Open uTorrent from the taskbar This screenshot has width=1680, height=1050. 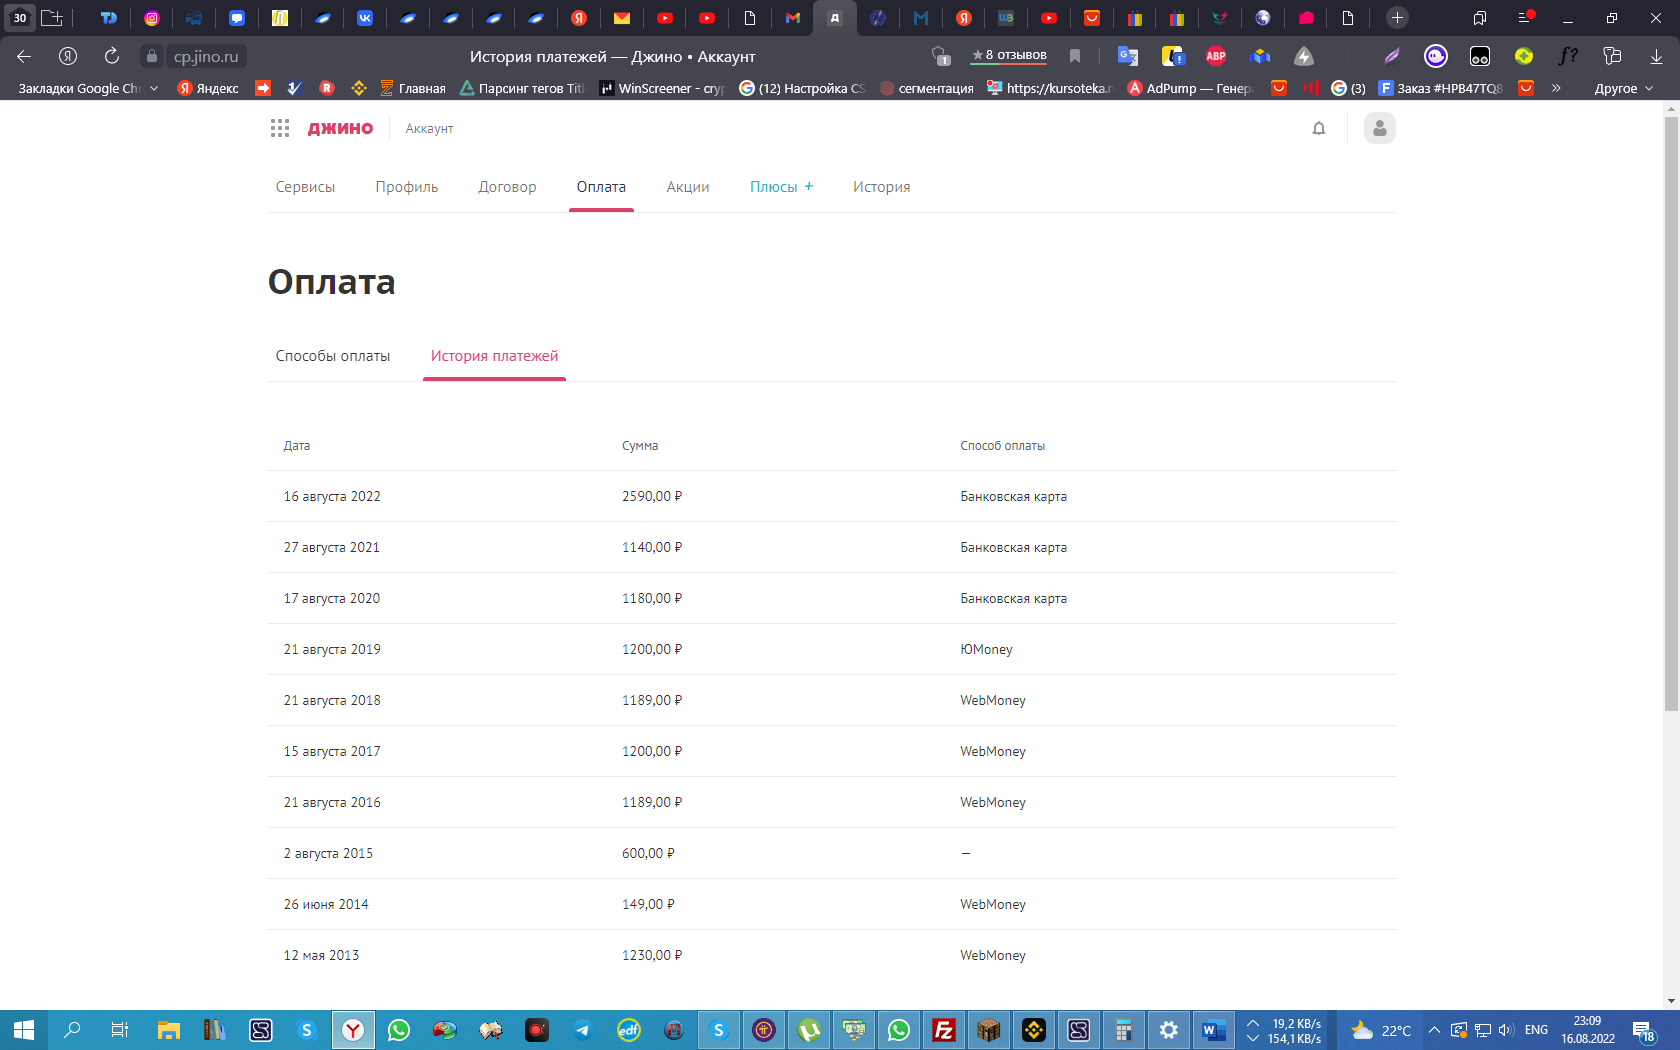[808, 1030]
